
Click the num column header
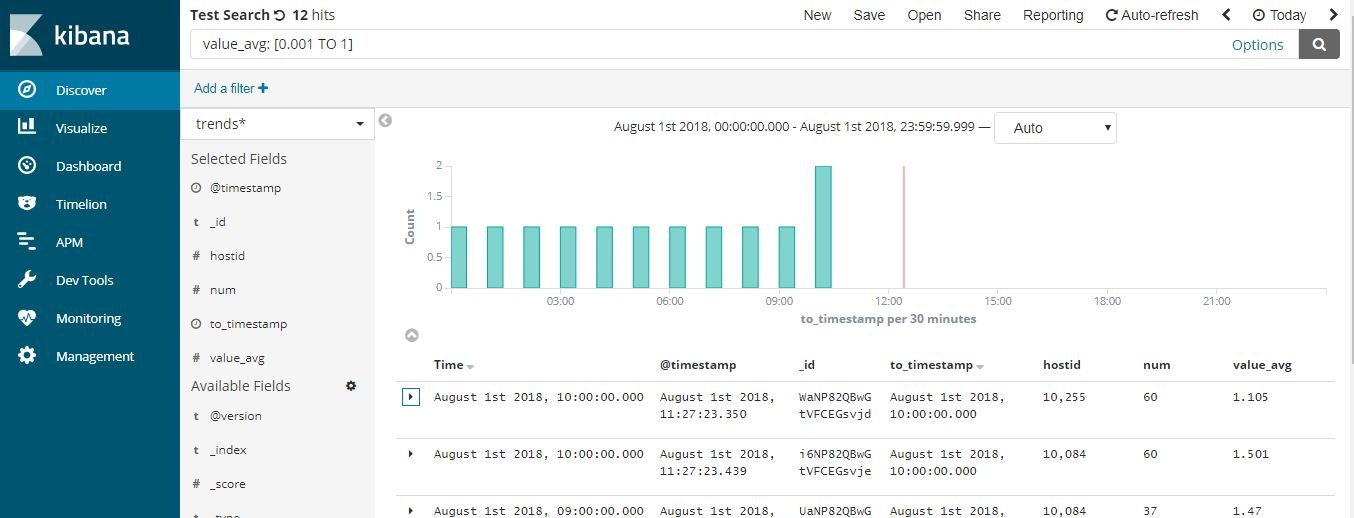(x=1156, y=365)
